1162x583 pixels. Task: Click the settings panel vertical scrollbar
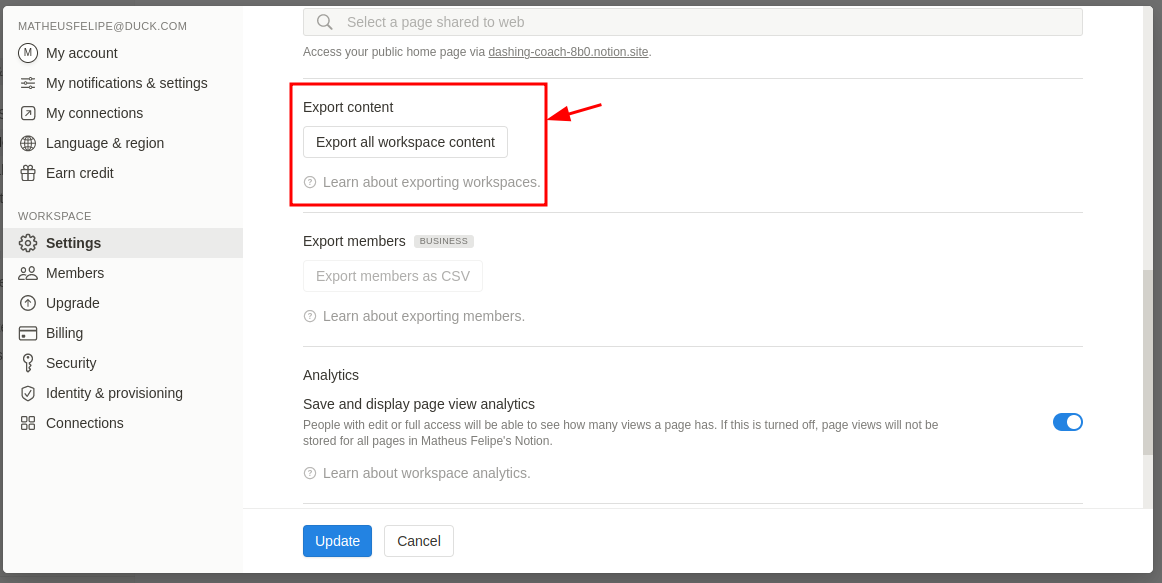tap(1148, 362)
